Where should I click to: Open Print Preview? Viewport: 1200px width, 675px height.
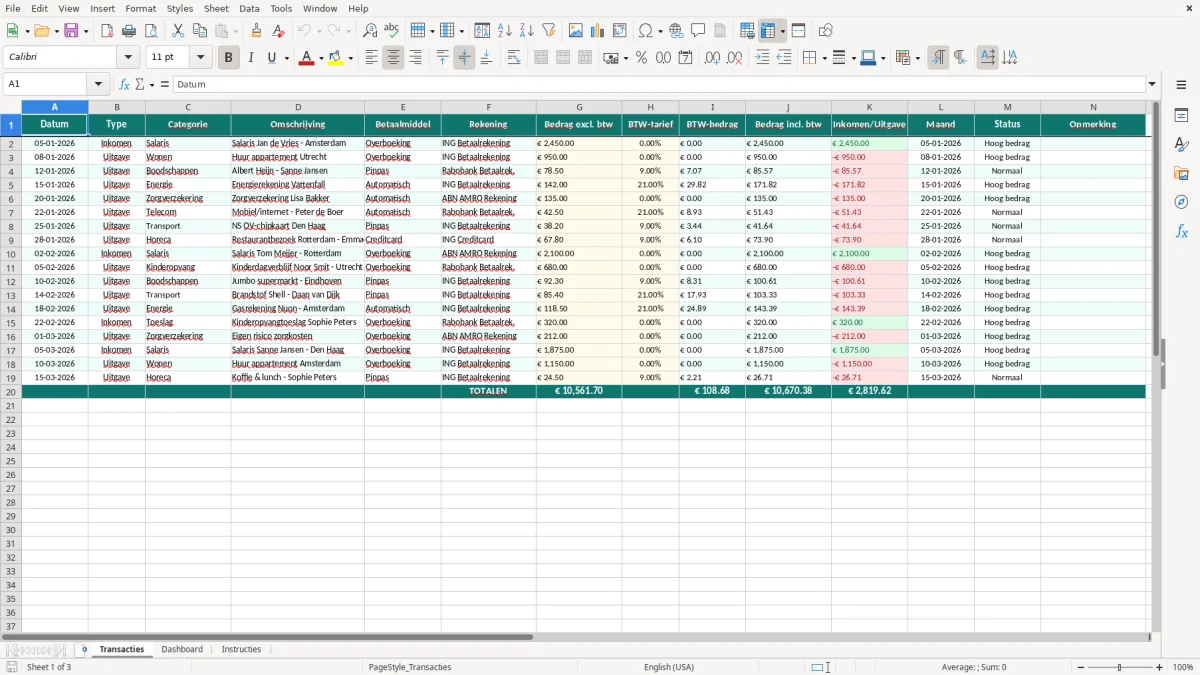[150, 31]
